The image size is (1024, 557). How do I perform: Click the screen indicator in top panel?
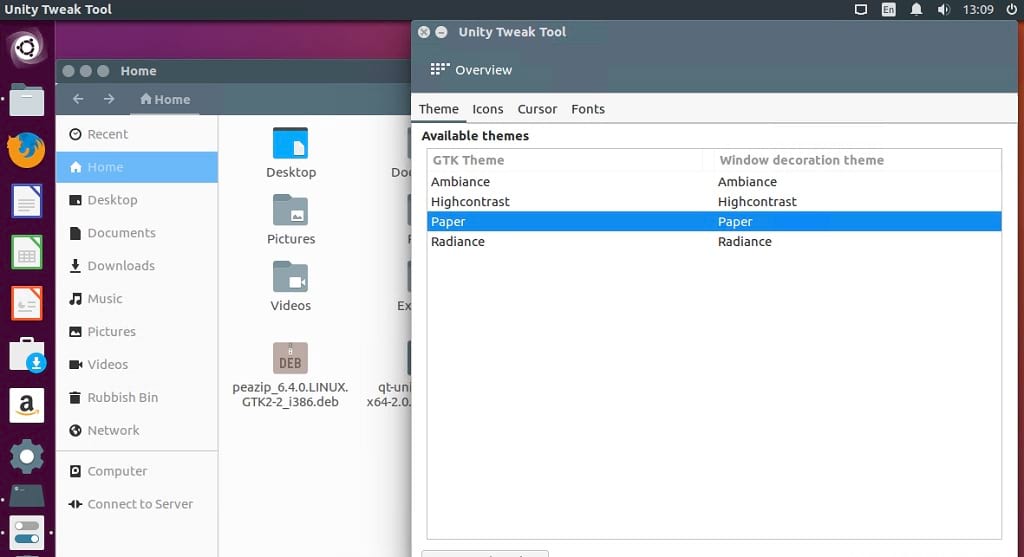pos(861,9)
